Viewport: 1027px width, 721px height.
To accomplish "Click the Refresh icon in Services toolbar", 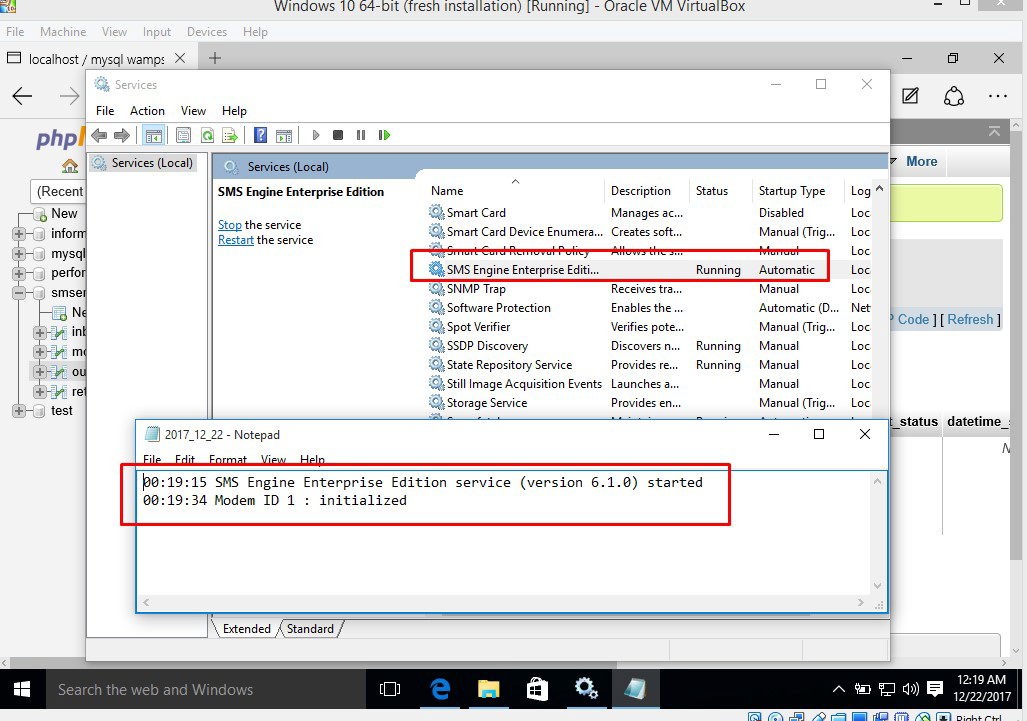I will pyautogui.click(x=207, y=135).
